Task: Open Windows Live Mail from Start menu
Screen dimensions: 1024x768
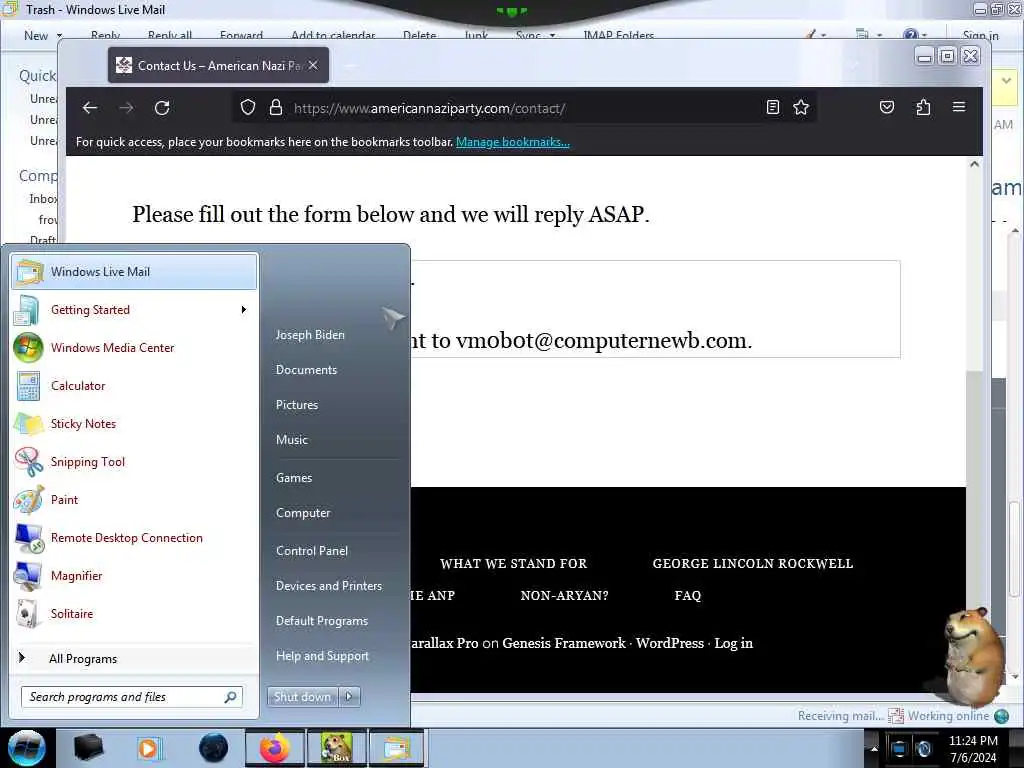Action: pyautogui.click(x=134, y=272)
